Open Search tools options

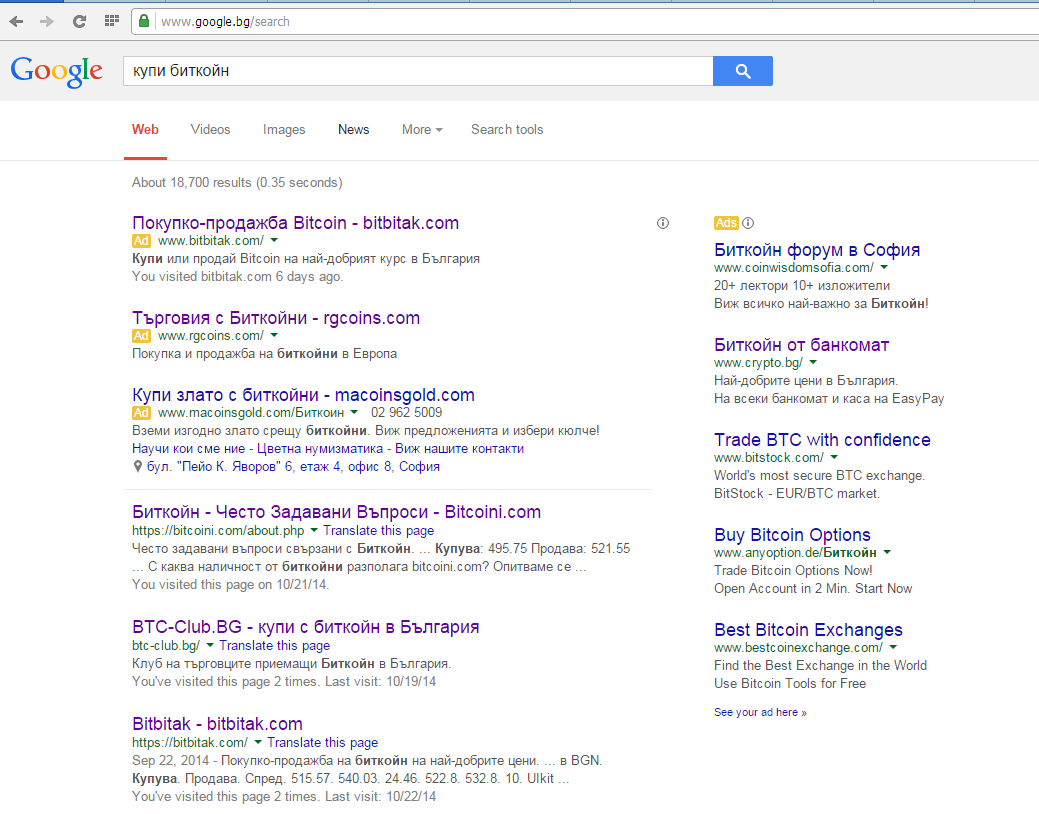click(x=507, y=130)
